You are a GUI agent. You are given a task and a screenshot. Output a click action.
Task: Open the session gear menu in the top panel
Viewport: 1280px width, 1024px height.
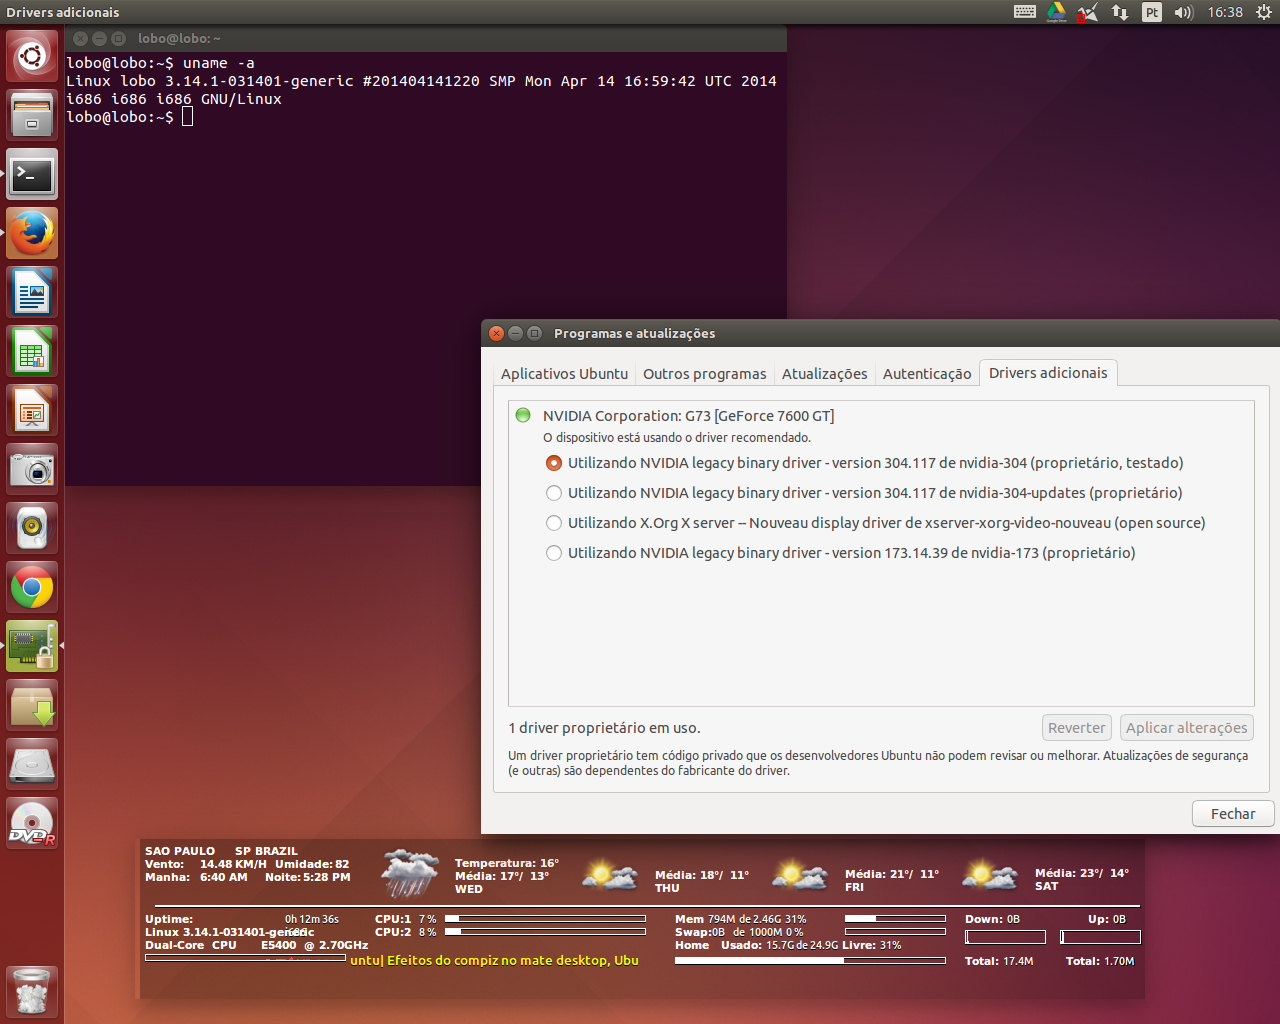[1264, 12]
